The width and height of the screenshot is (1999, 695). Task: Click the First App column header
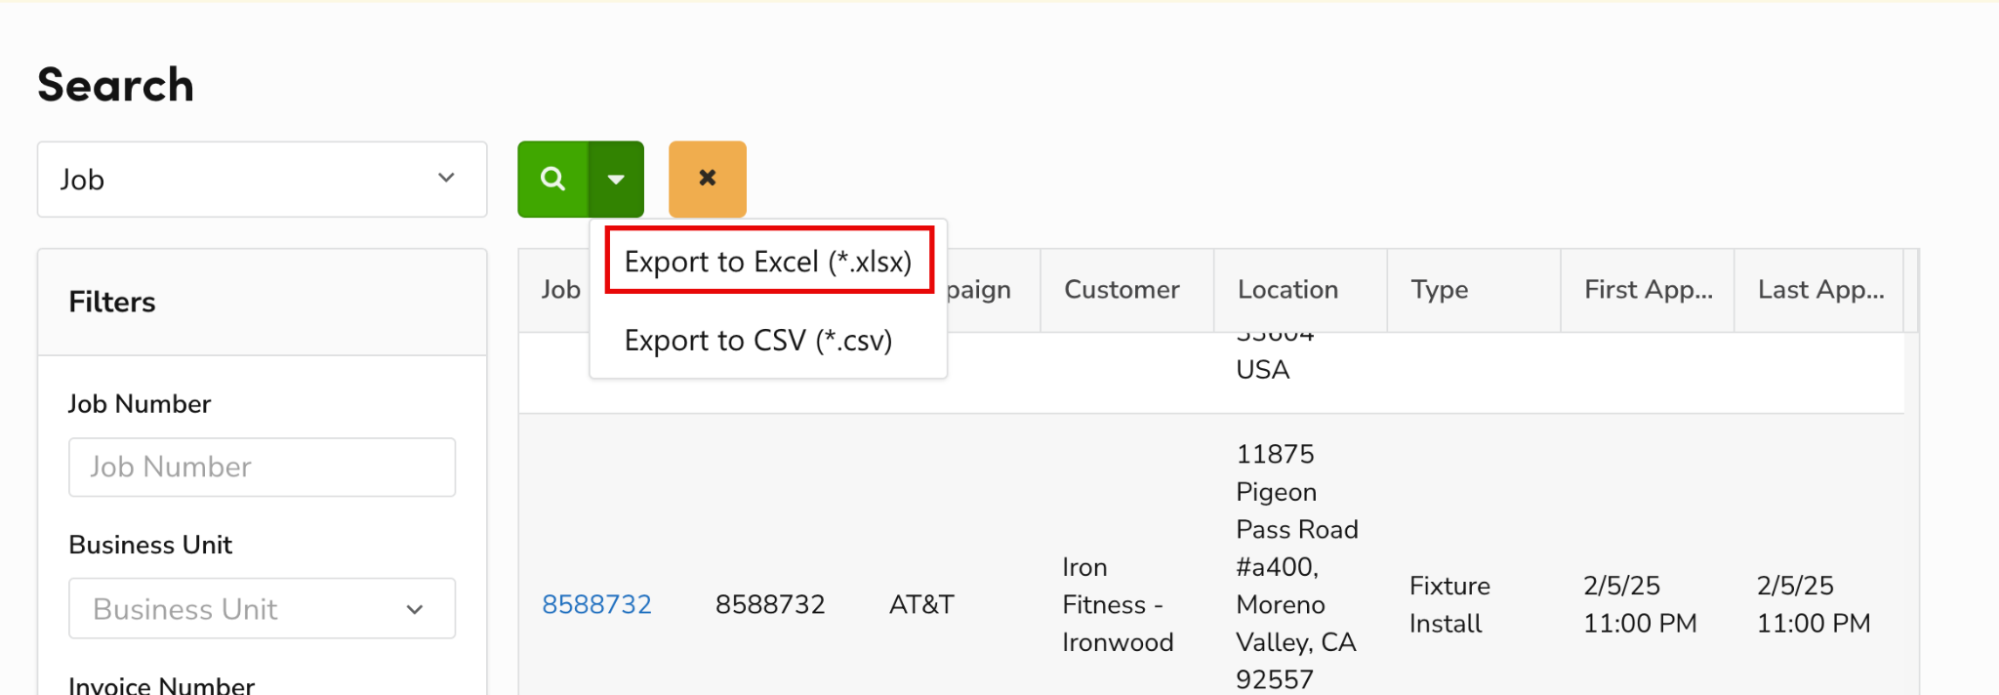[x=1645, y=289]
